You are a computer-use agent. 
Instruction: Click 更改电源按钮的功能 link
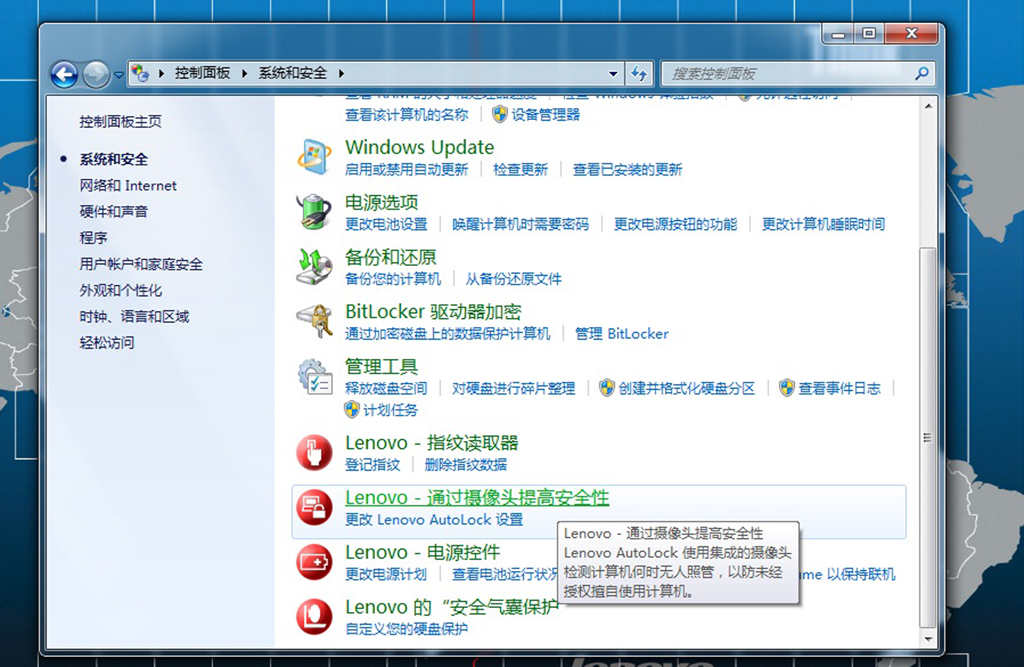[x=675, y=224]
